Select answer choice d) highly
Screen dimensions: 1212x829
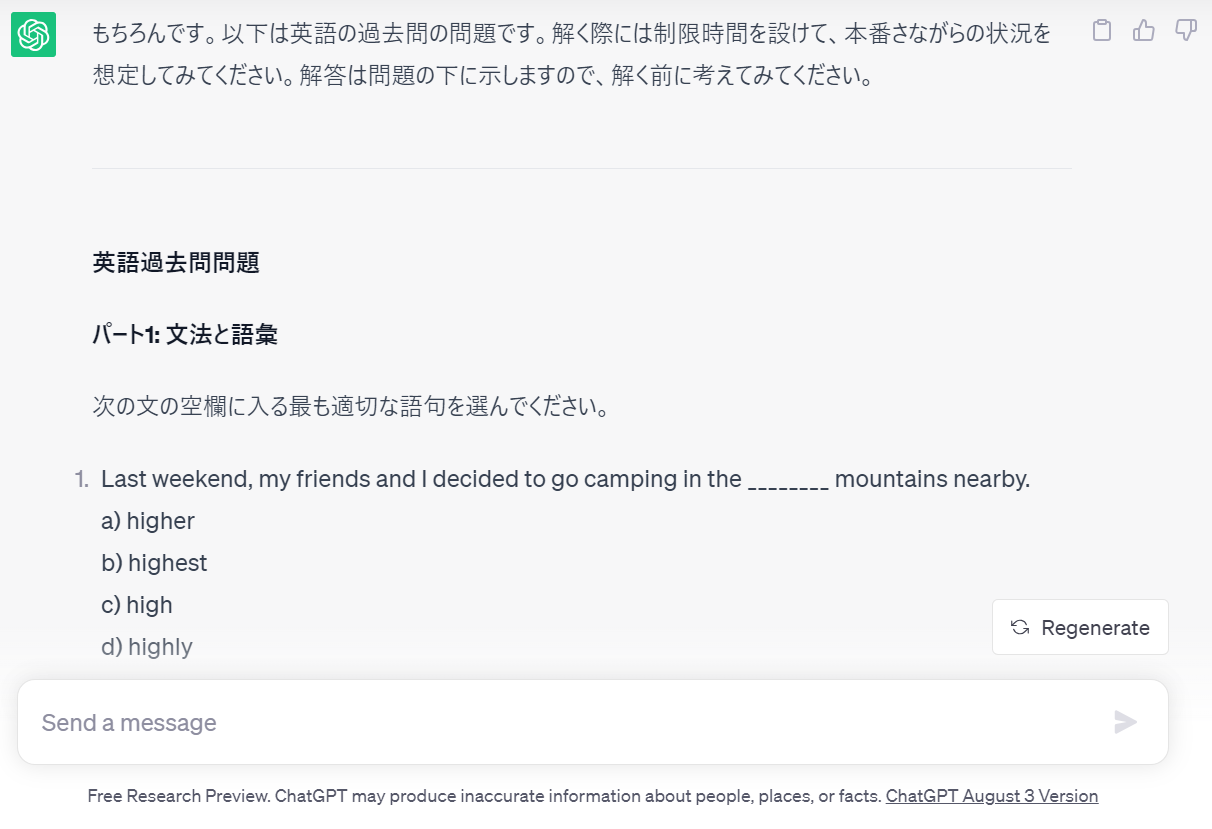pos(146,647)
